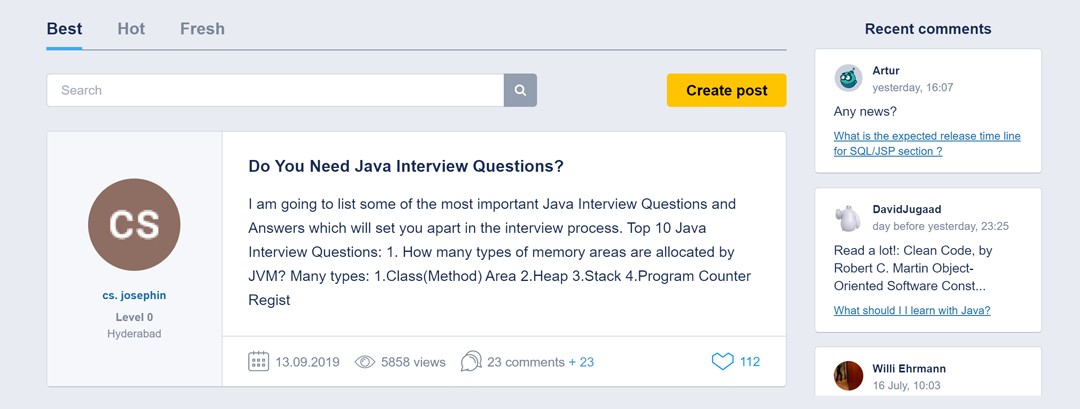The width and height of the screenshot is (1080, 409).
Task: Click the '+ 23' new comments link
Action: coord(581,362)
